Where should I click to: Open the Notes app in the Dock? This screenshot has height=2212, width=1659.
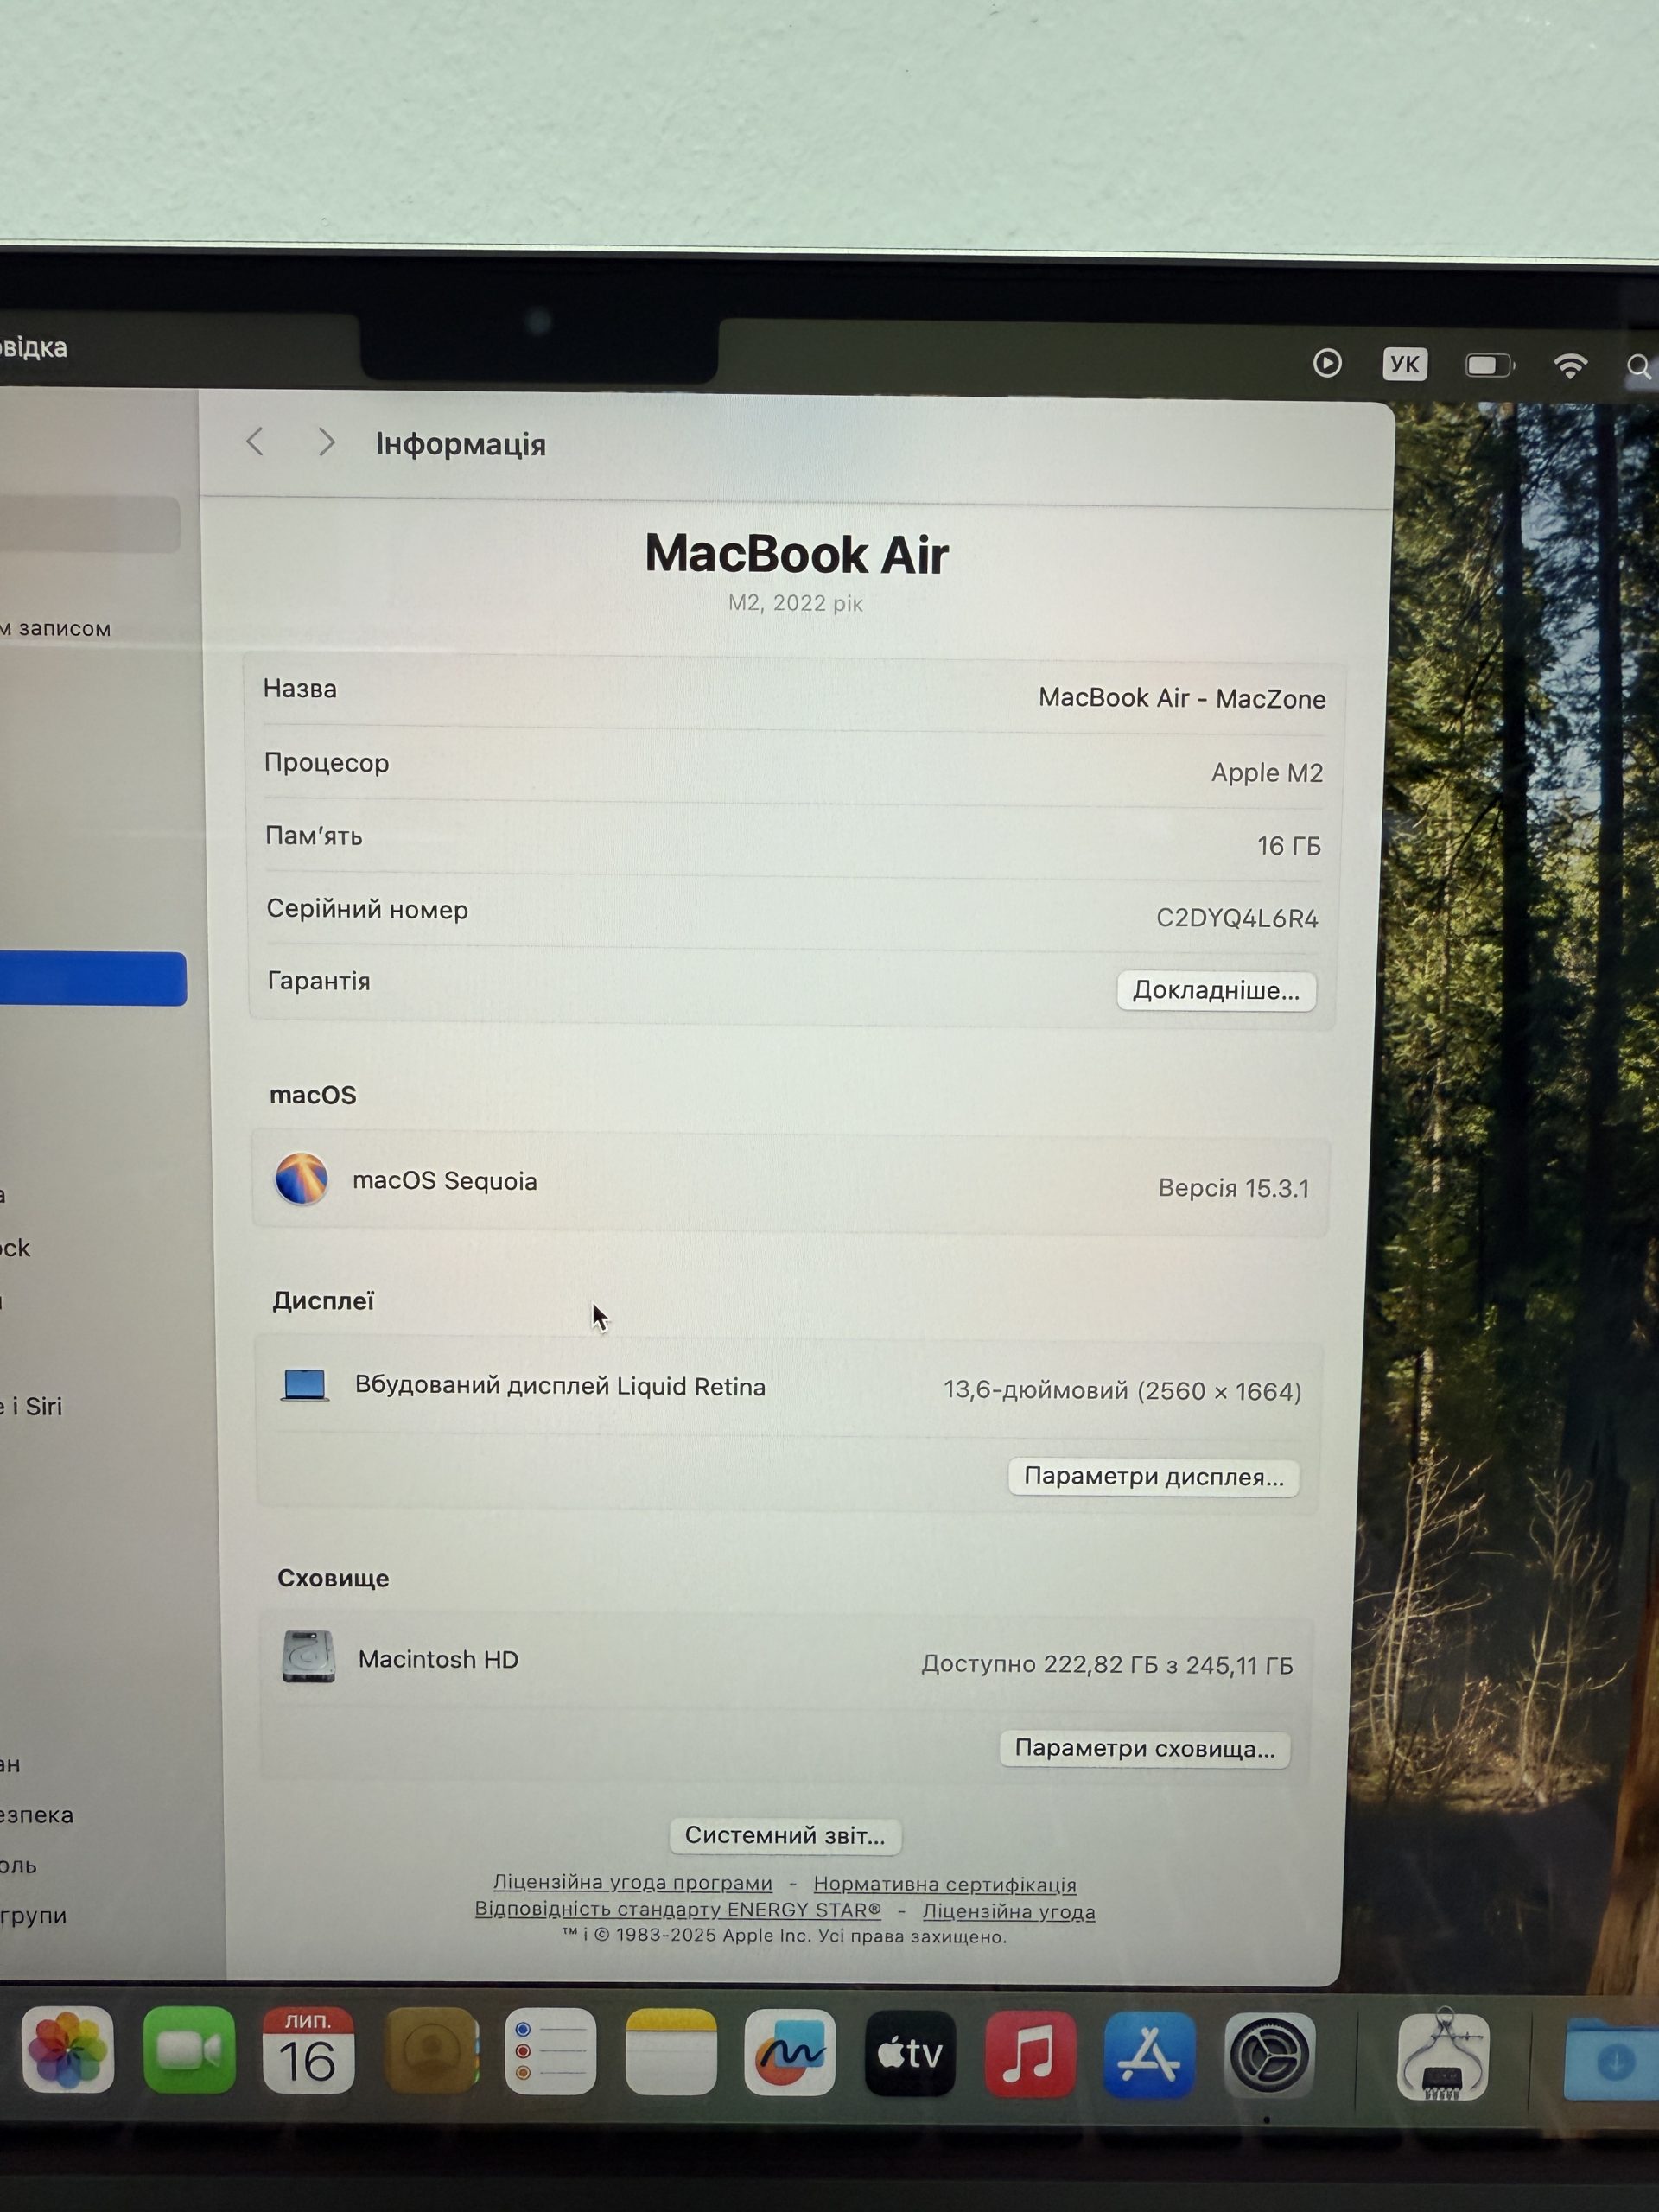click(671, 2052)
